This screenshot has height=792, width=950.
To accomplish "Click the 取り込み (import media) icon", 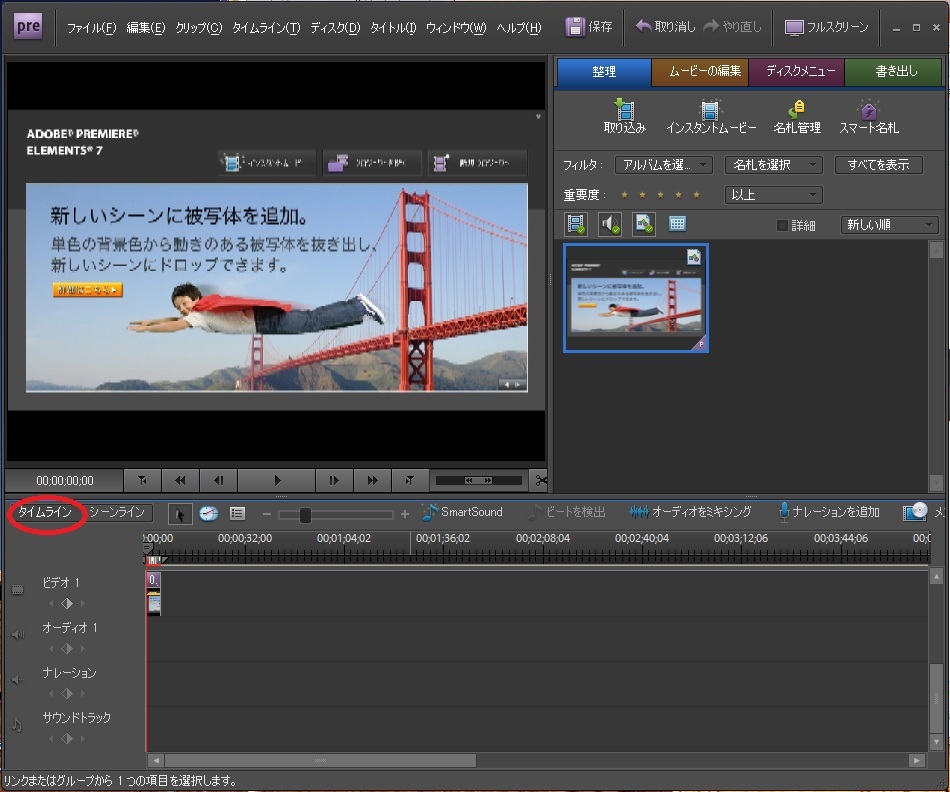I will coord(624,110).
